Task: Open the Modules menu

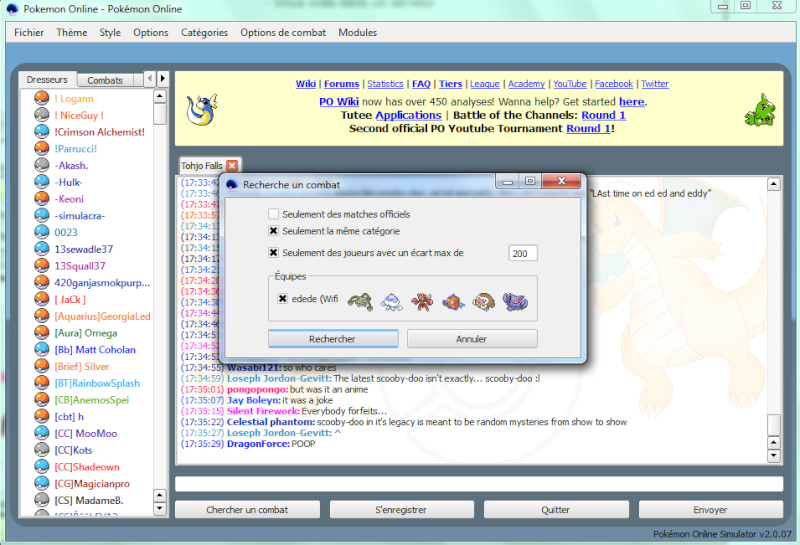Action: [x=357, y=32]
